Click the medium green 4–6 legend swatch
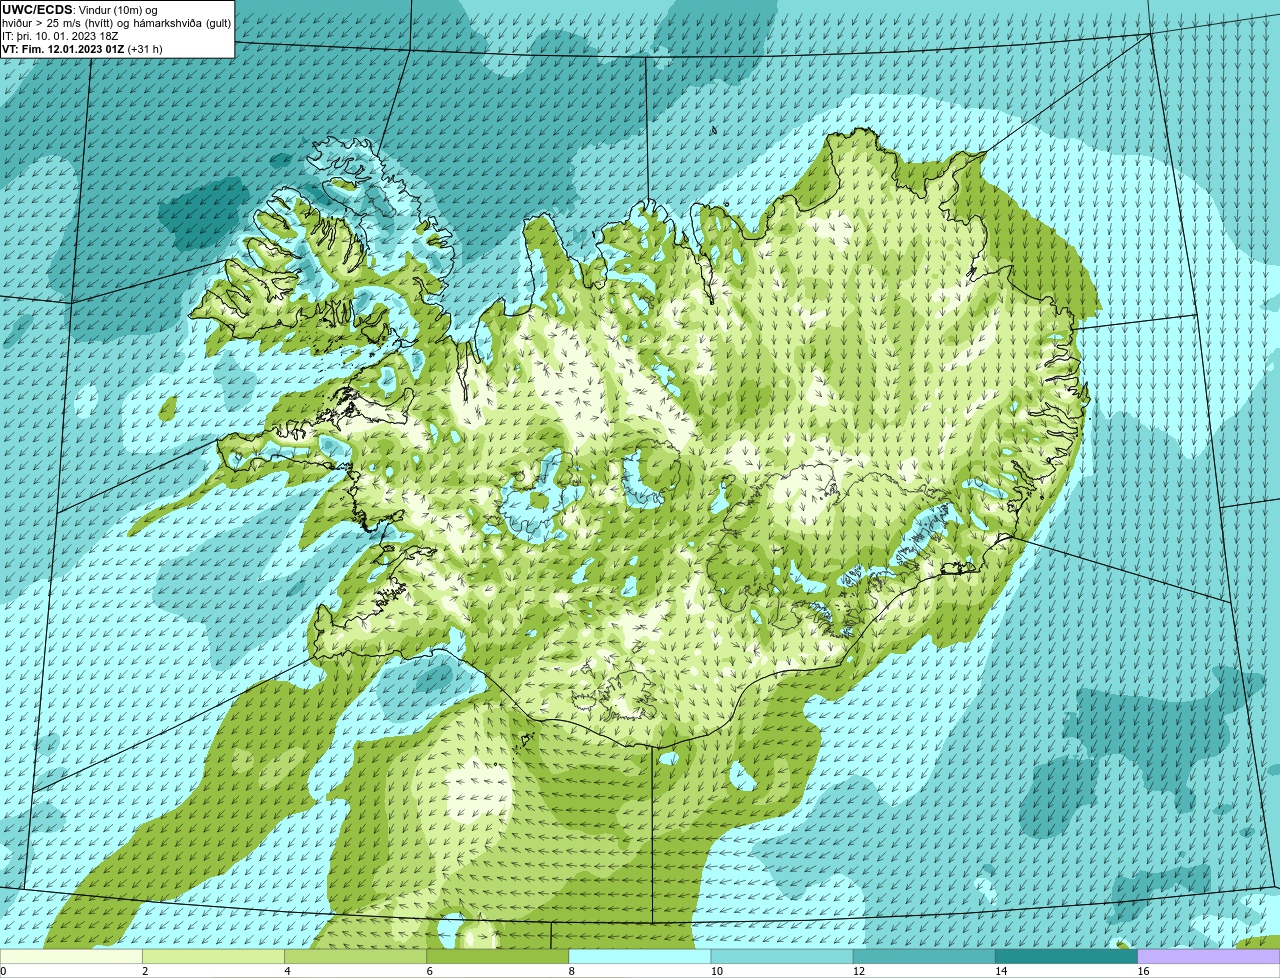Screen dimensions: 1280x978 point(355,957)
